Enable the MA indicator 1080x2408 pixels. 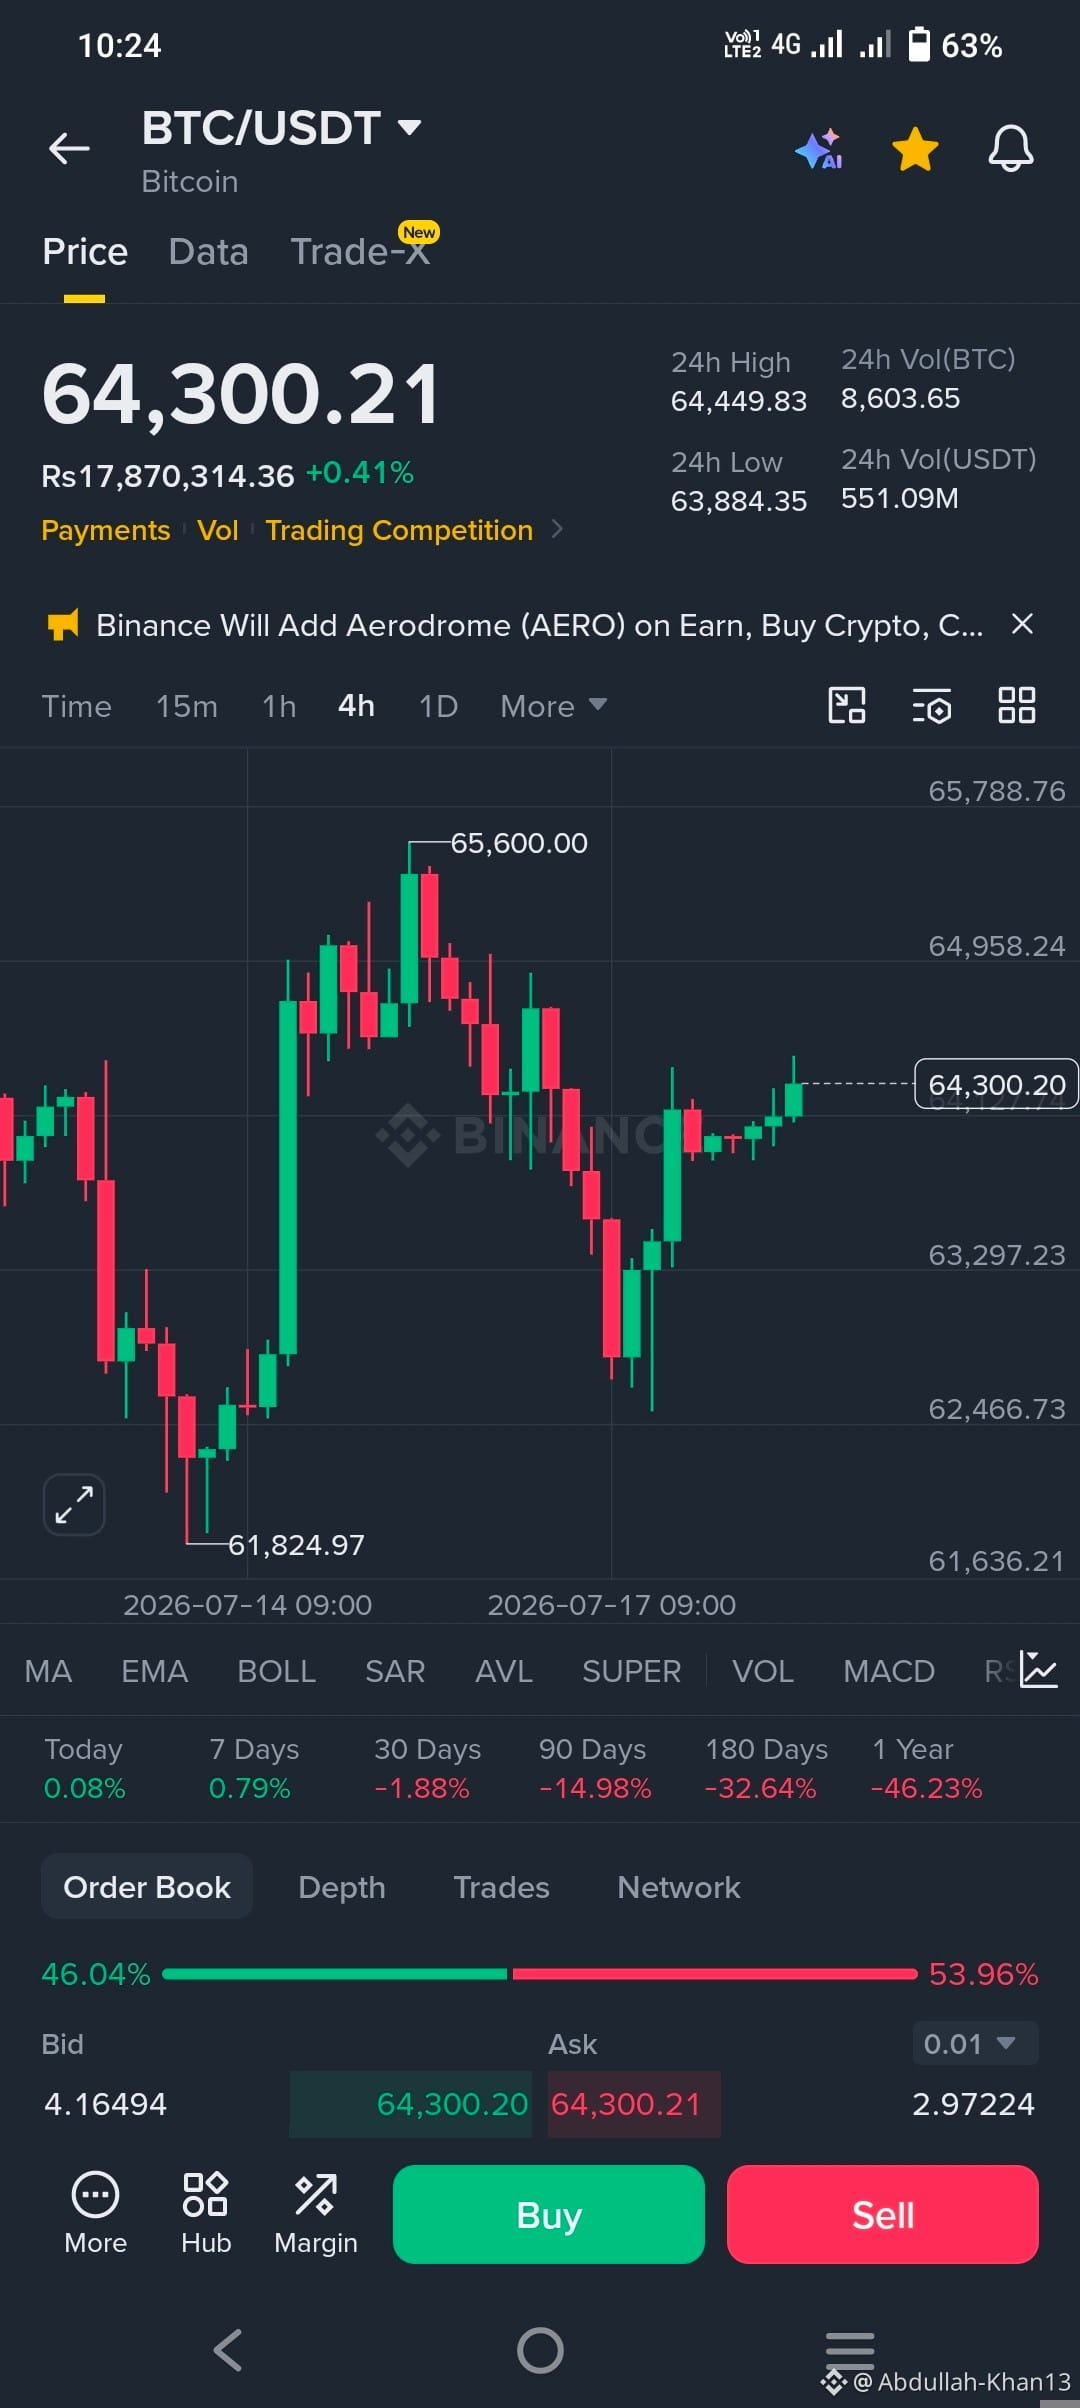48,1671
